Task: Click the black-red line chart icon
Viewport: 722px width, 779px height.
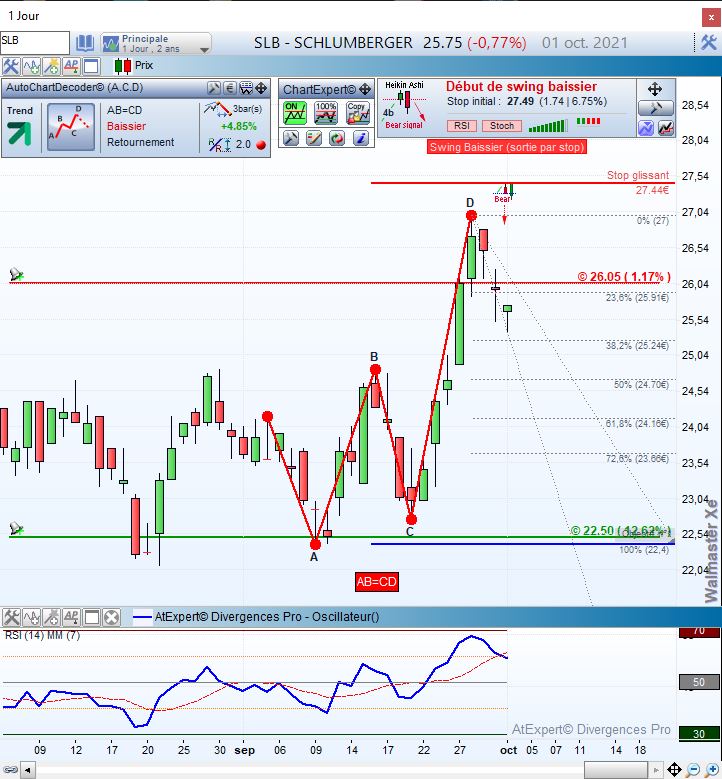Action: coord(665,129)
